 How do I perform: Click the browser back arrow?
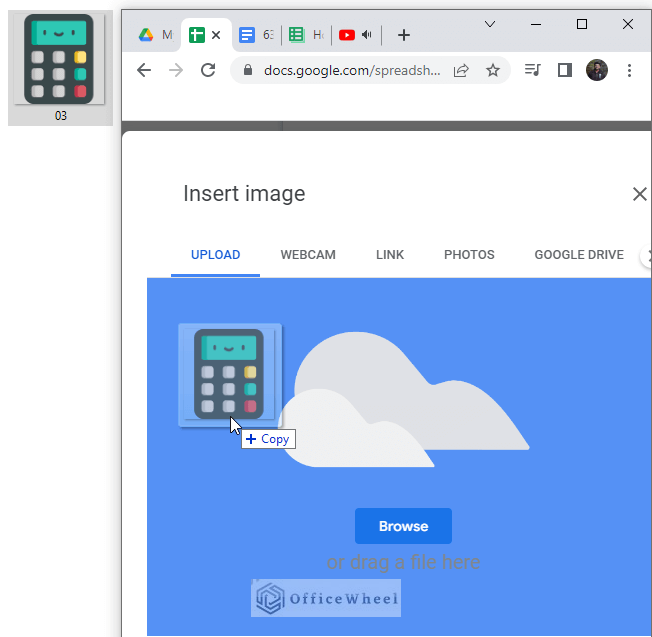144,70
